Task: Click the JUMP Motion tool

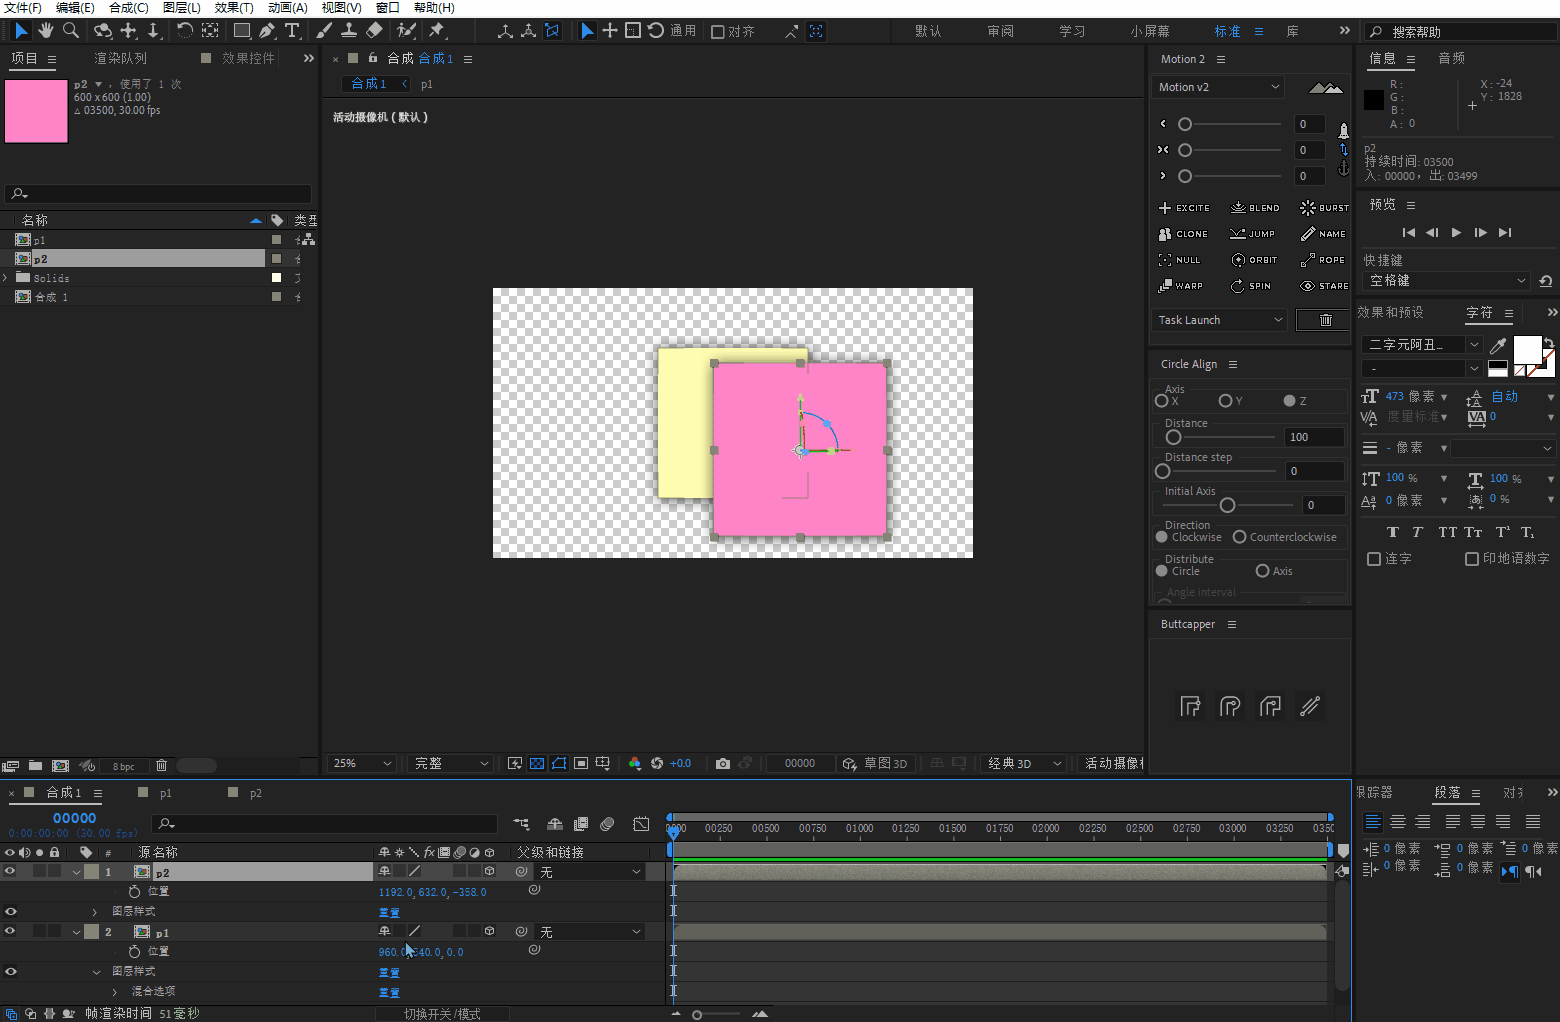Action: point(1253,234)
